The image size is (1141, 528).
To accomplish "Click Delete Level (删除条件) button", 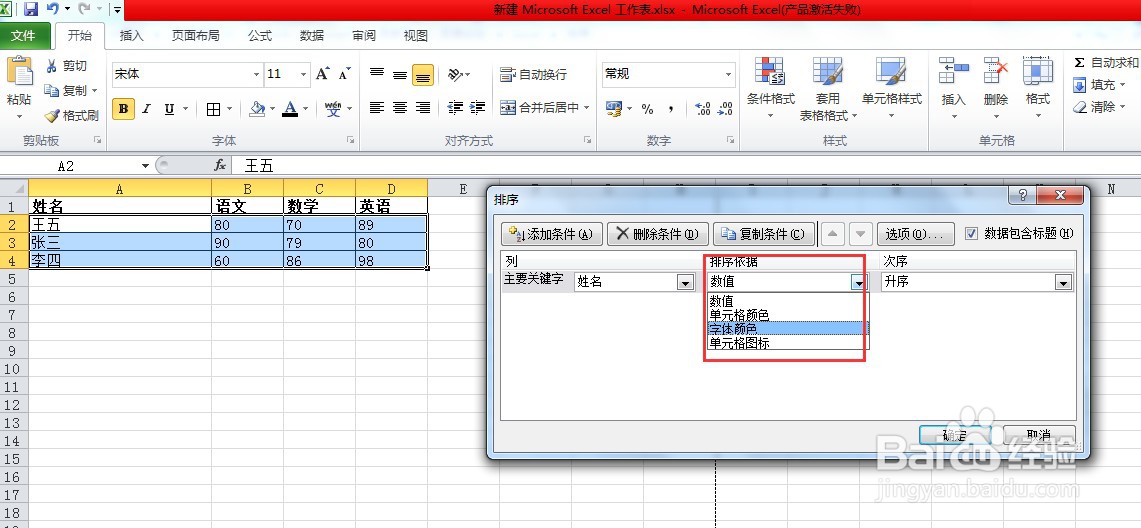I will click(x=657, y=234).
